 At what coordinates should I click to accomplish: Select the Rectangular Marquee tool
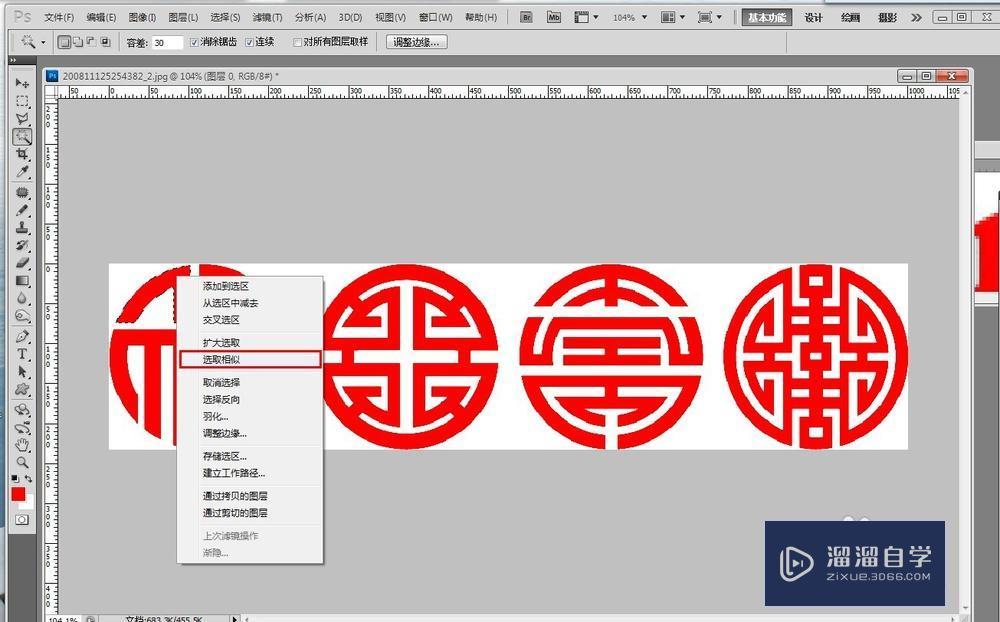22,101
